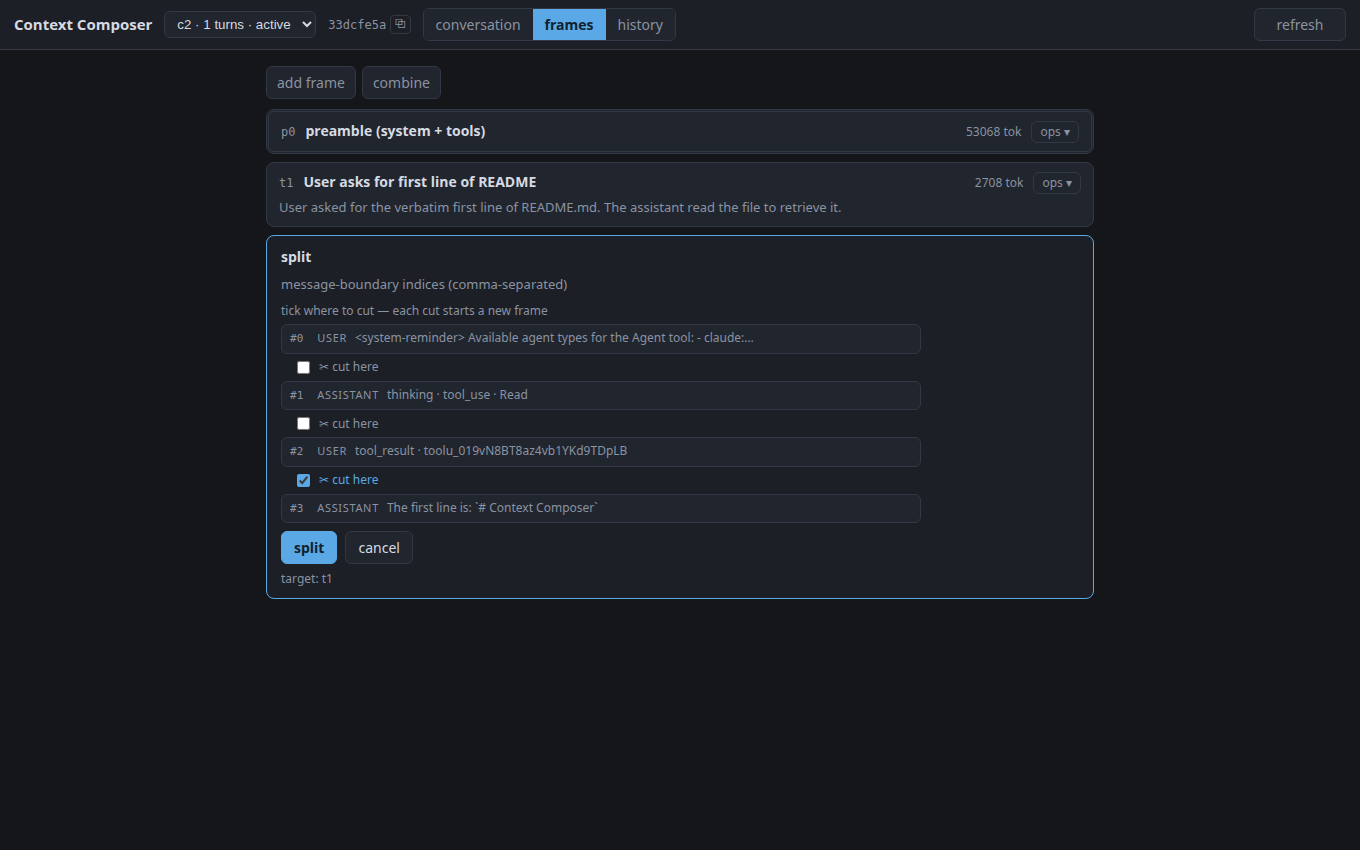Click the refresh button
The image size is (1360, 850).
[1299, 25]
